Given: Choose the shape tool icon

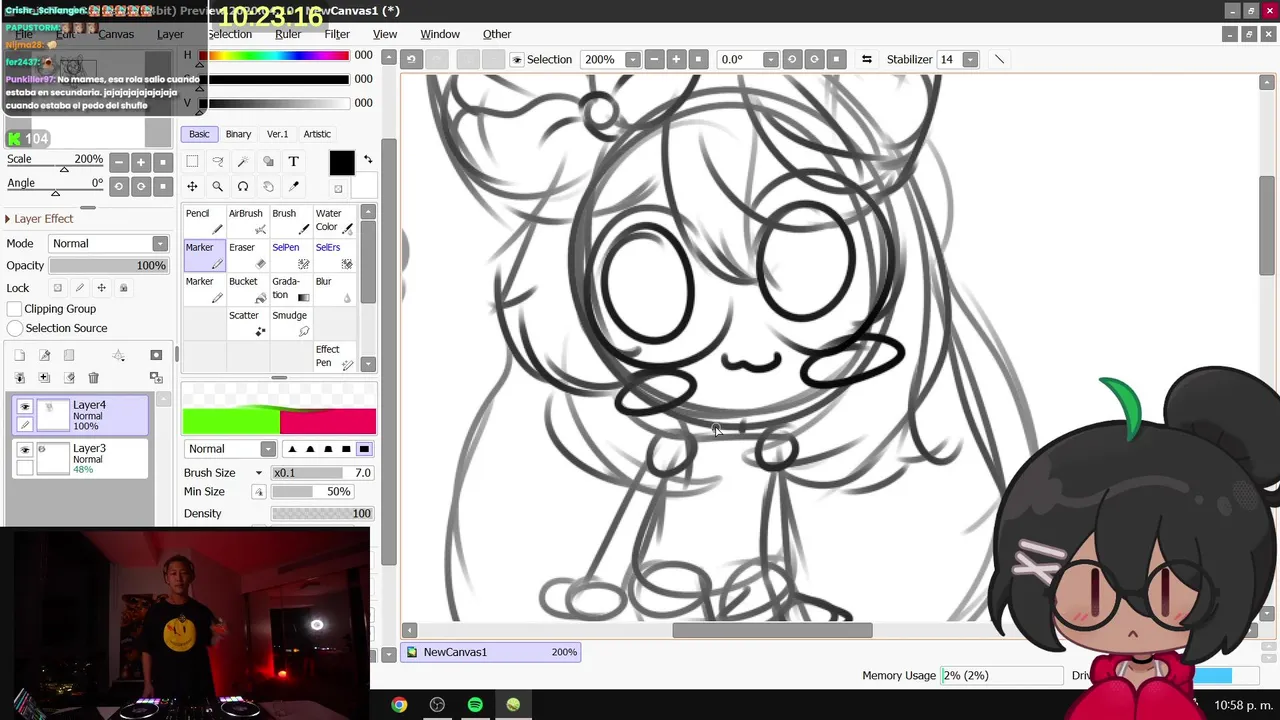Looking at the screenshot, I should pos(268,161).
